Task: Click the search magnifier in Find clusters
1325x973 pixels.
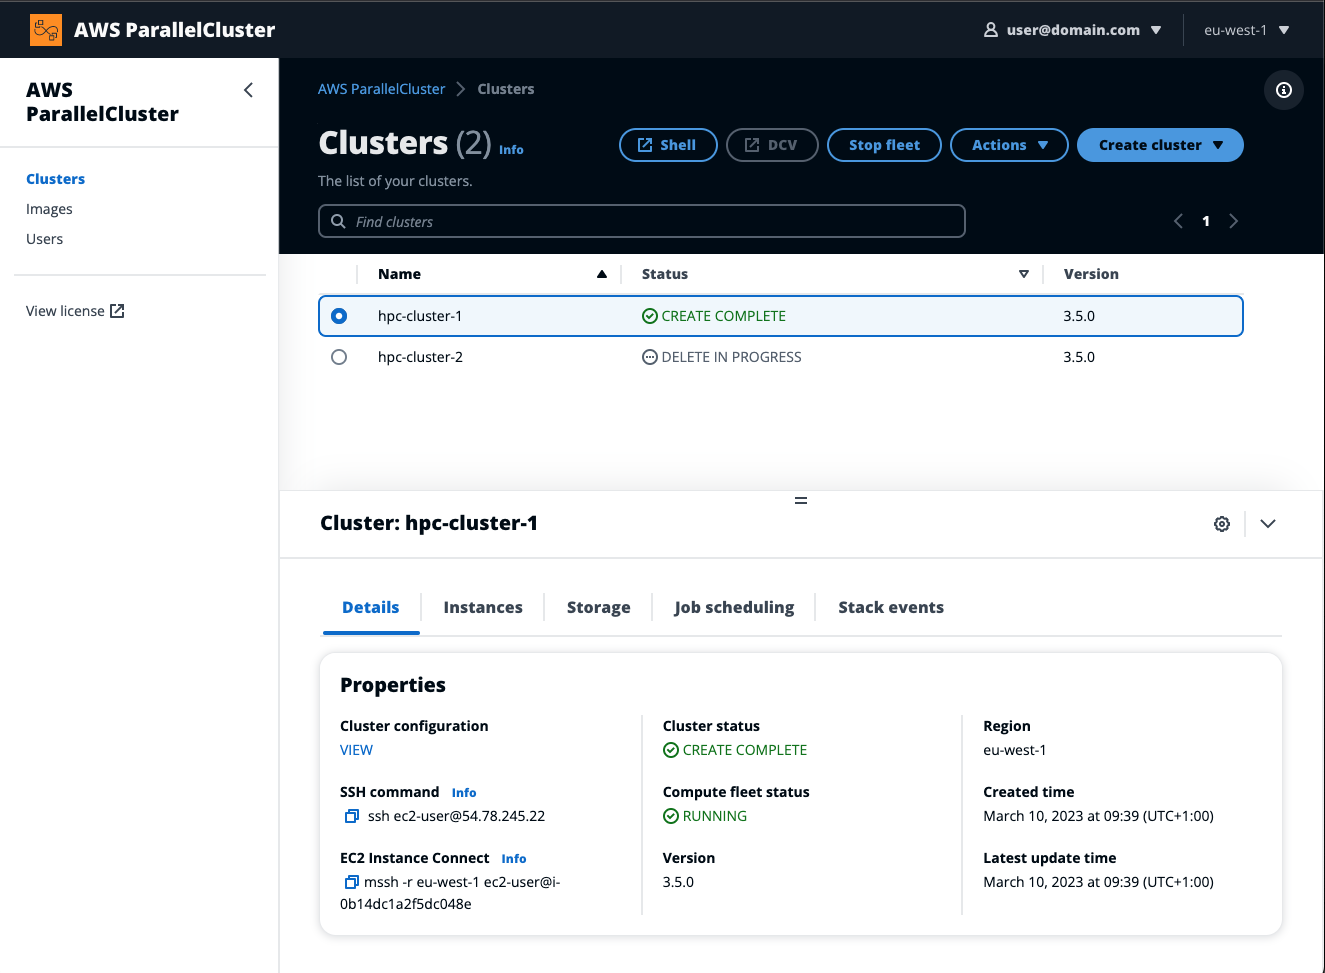Action: click(338, 220)
